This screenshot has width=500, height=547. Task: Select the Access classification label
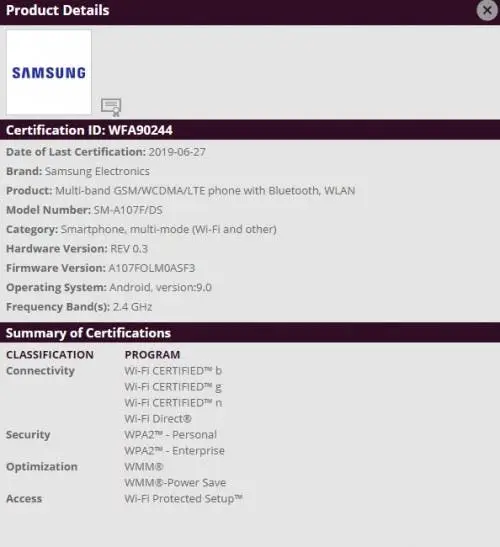coord(24,499)
